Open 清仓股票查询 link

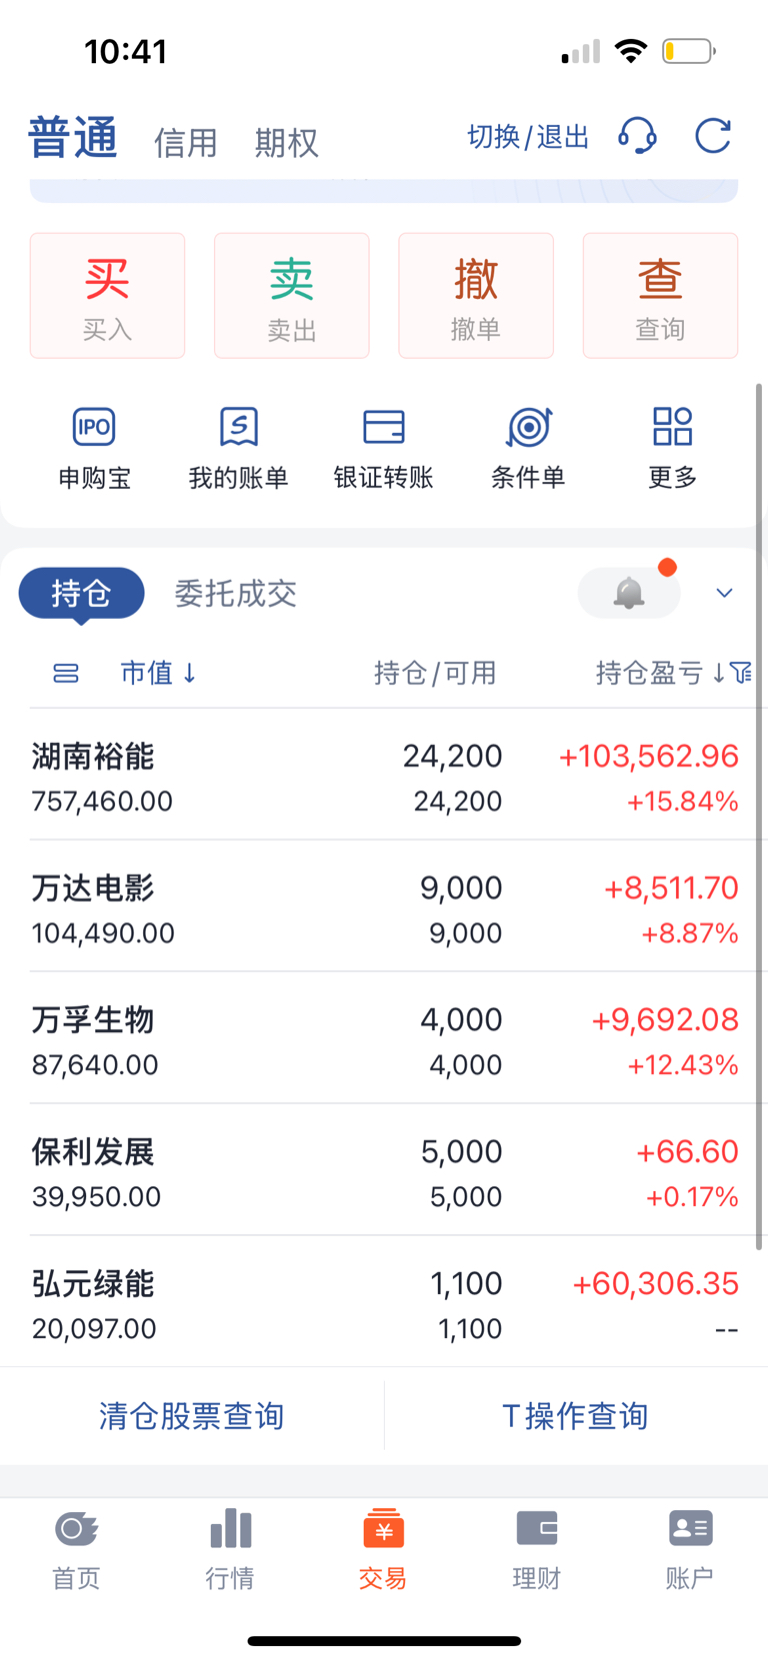192,1416
